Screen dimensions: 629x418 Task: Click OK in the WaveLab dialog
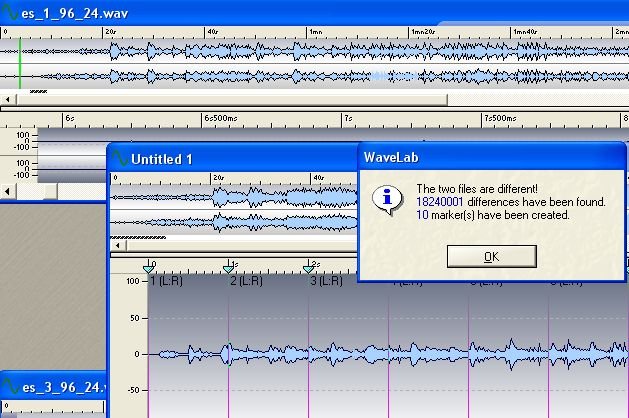coord(490,256)
